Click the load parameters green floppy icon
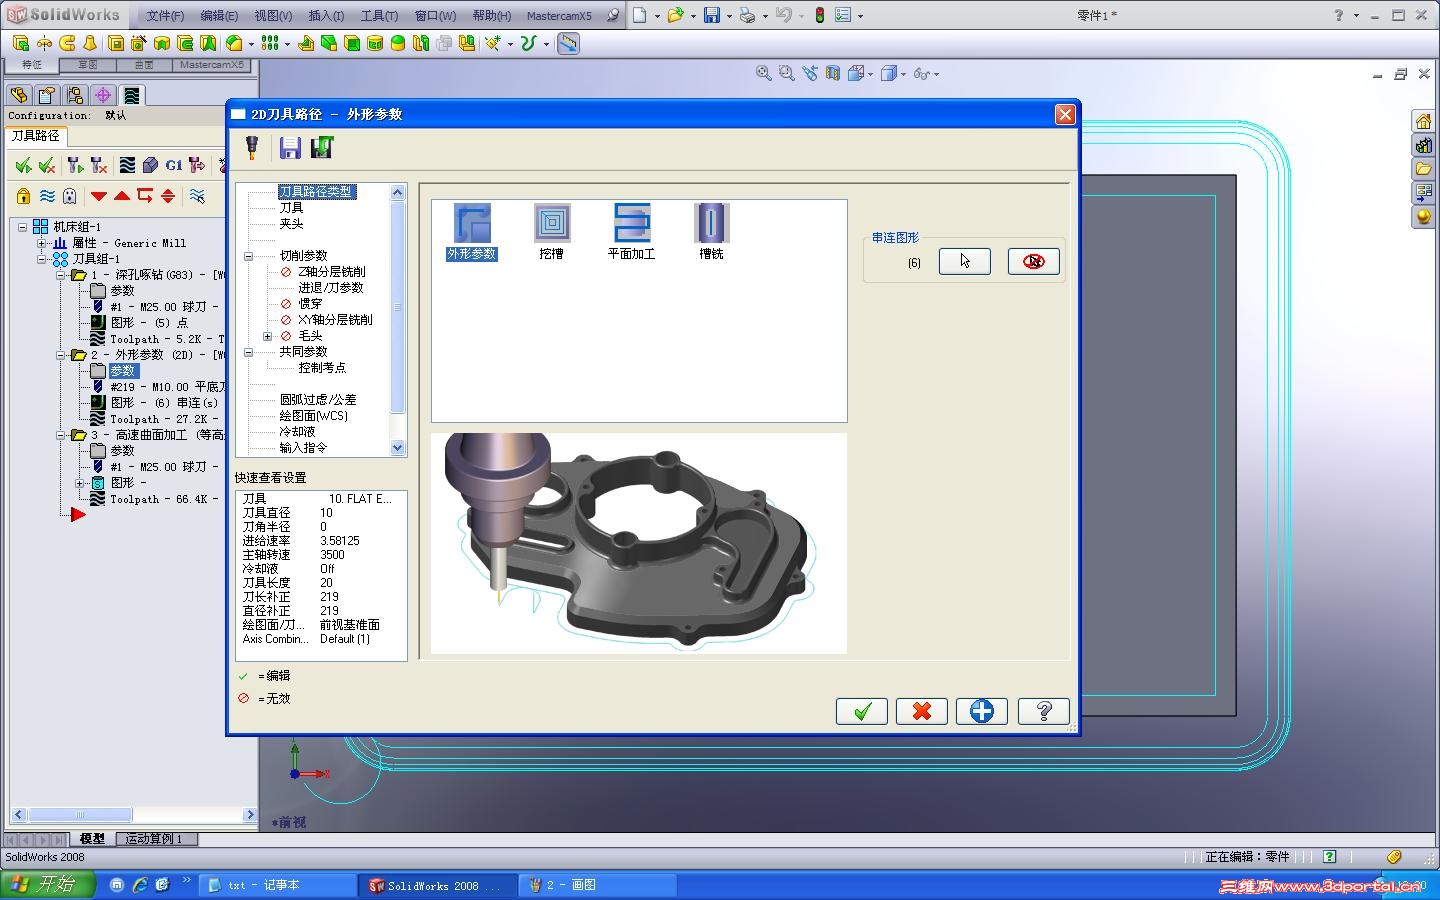This screenshot has width=1440, height=900. tap(321, 148)
